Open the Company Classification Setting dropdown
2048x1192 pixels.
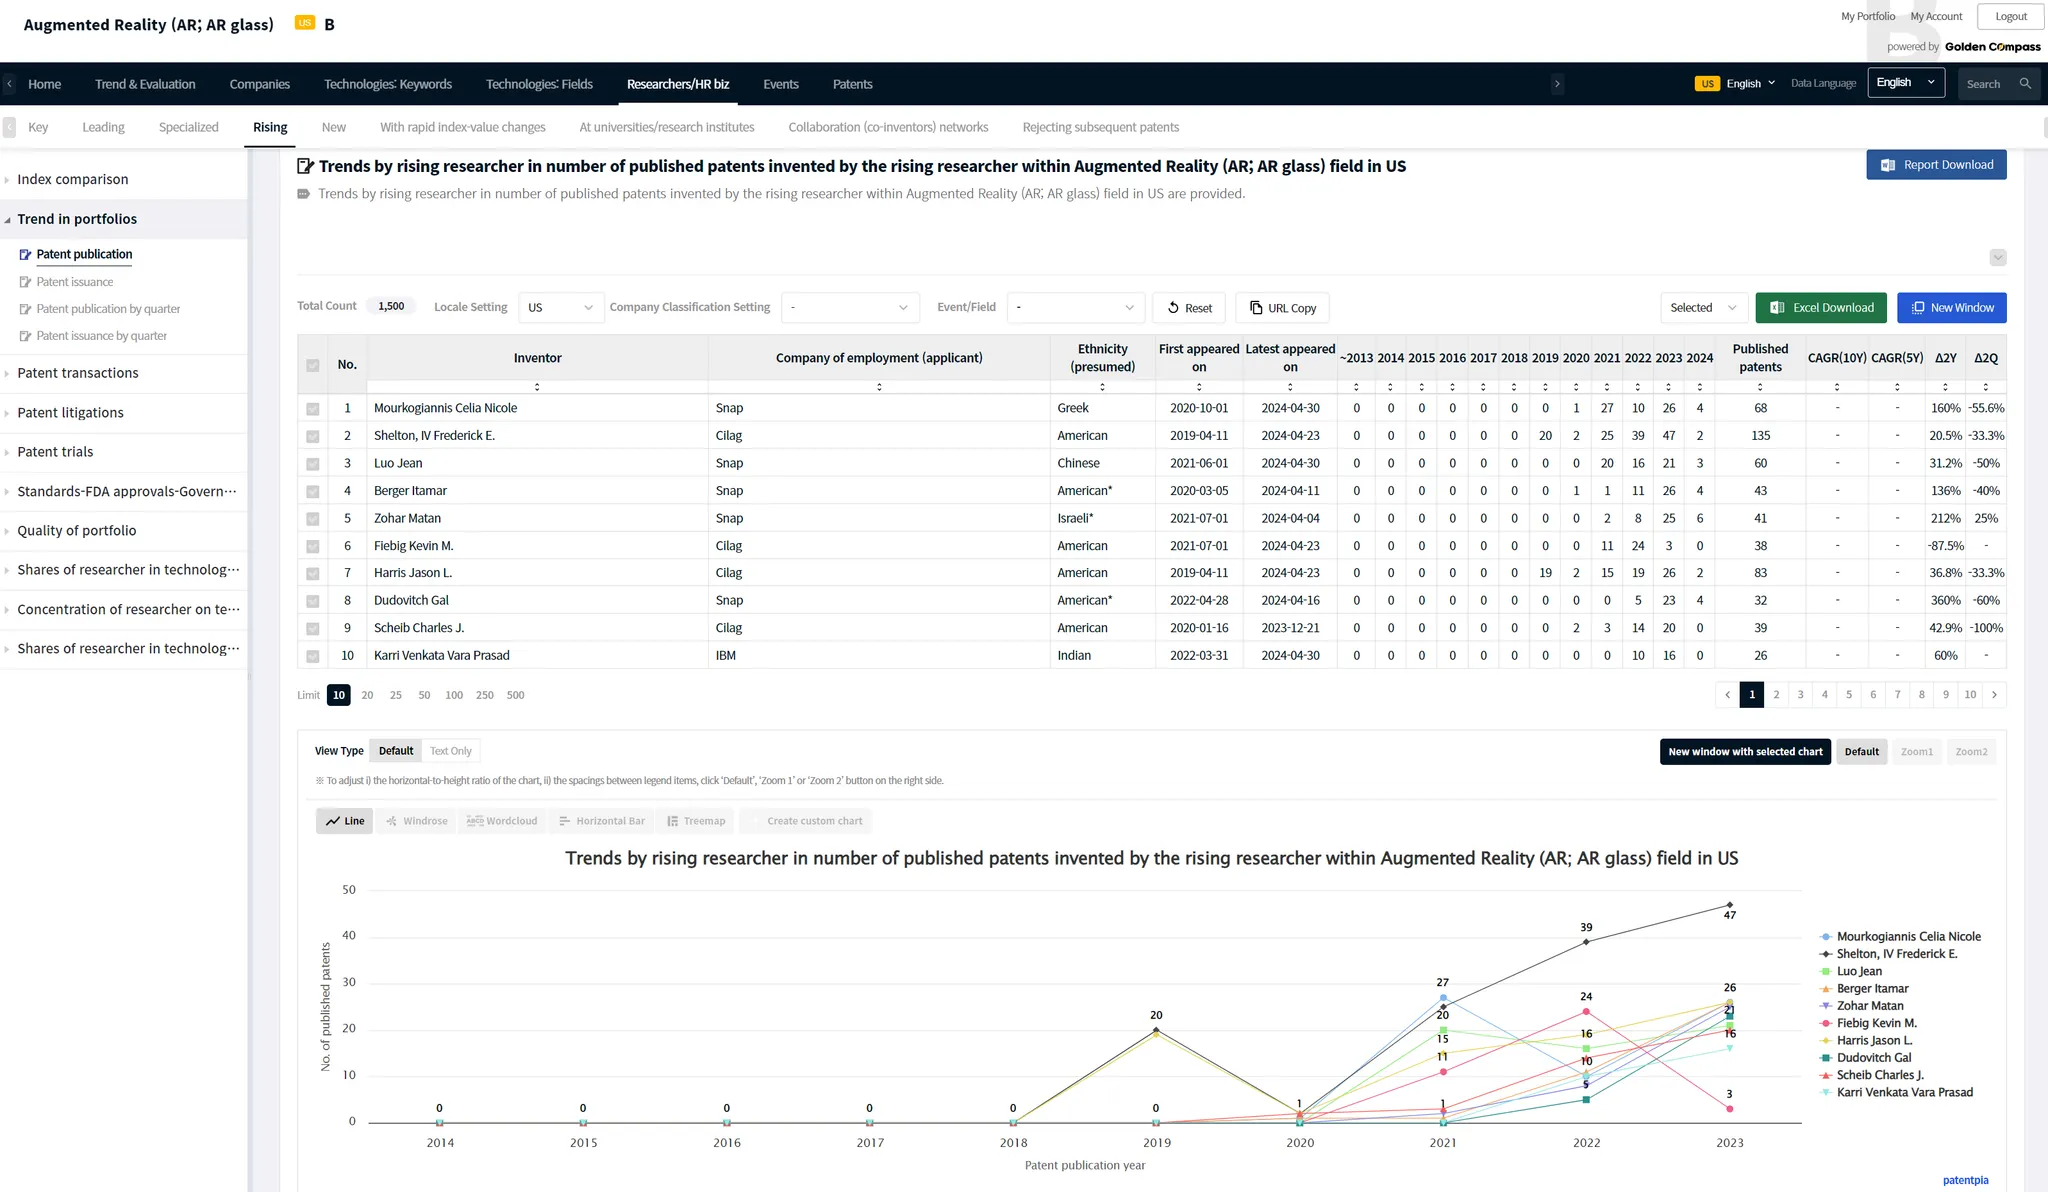click(x=849, y=308)
